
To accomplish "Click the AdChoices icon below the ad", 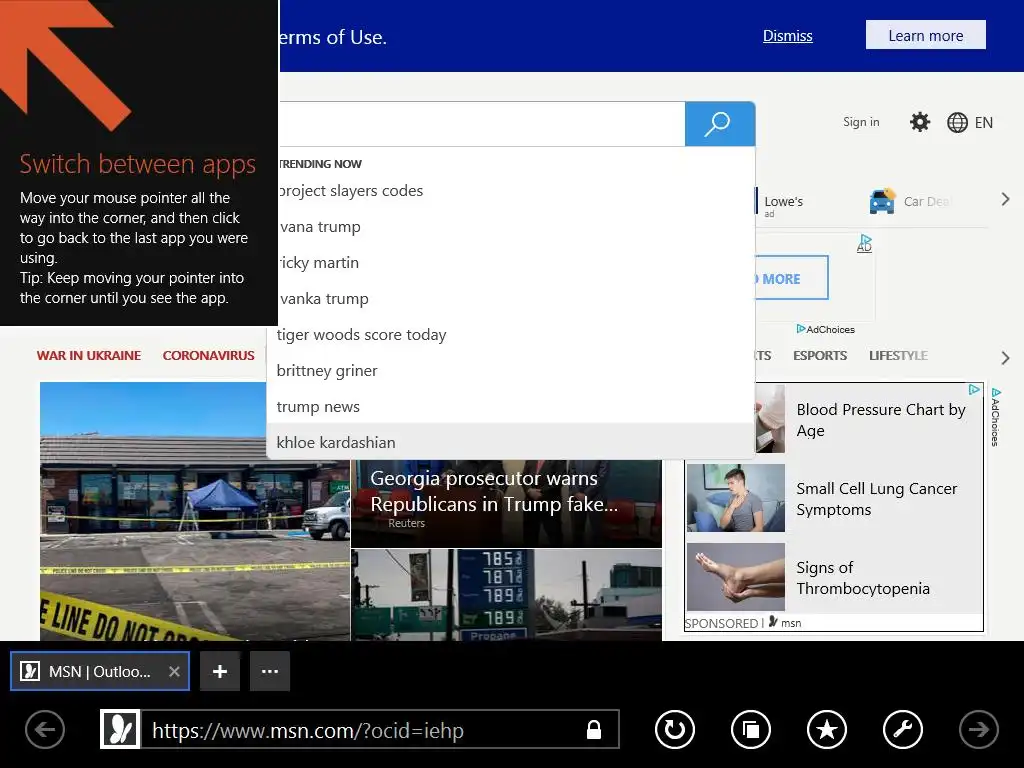I will click(801, 329).
